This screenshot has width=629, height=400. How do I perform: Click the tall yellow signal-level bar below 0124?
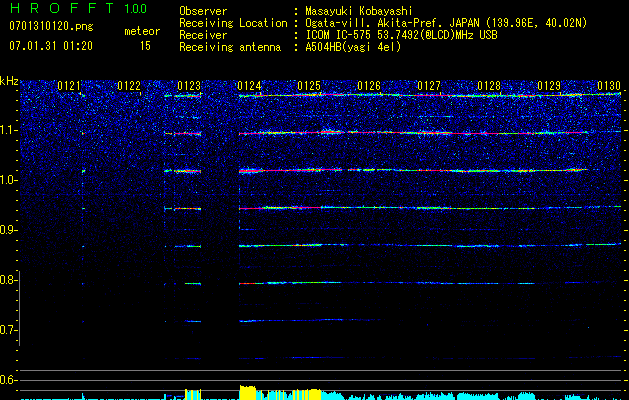[x=248, y=393]
